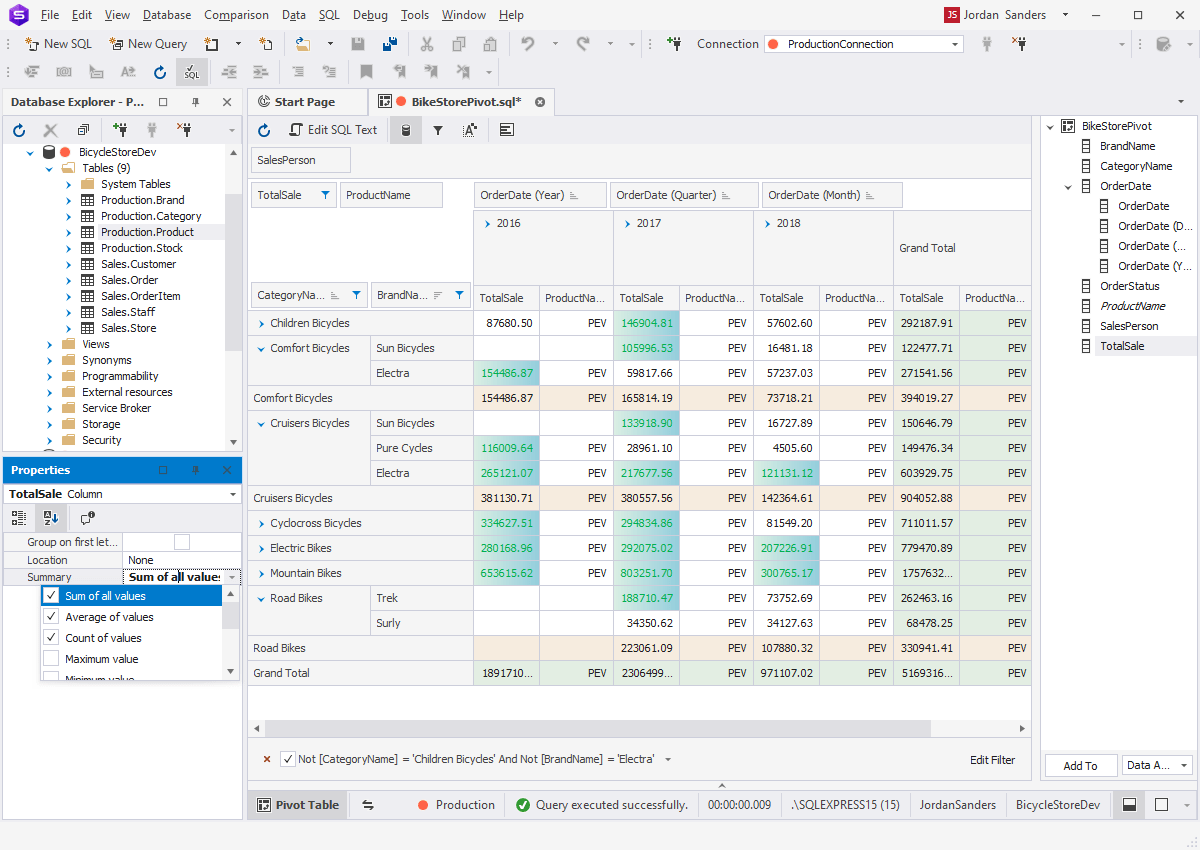The image size is (1200, 850).
Task: Toggle a bookmark in the editor toolbar
Action: click(366, 72)
